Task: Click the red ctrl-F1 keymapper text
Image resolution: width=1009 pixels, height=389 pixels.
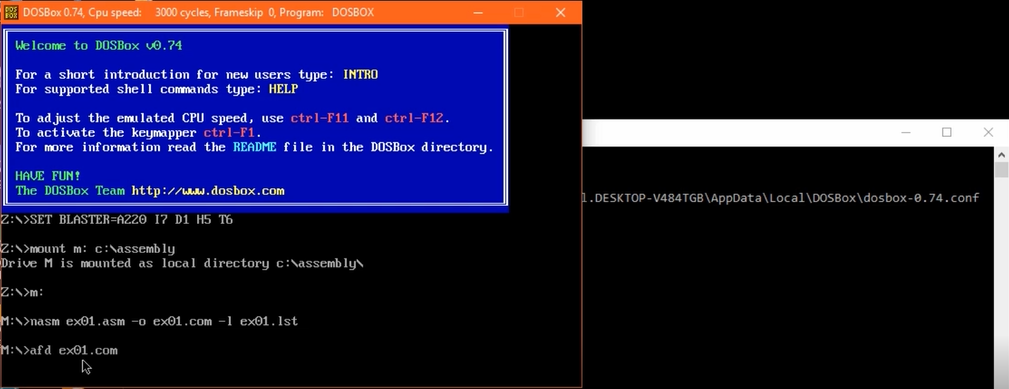Action: coord(230,133)
